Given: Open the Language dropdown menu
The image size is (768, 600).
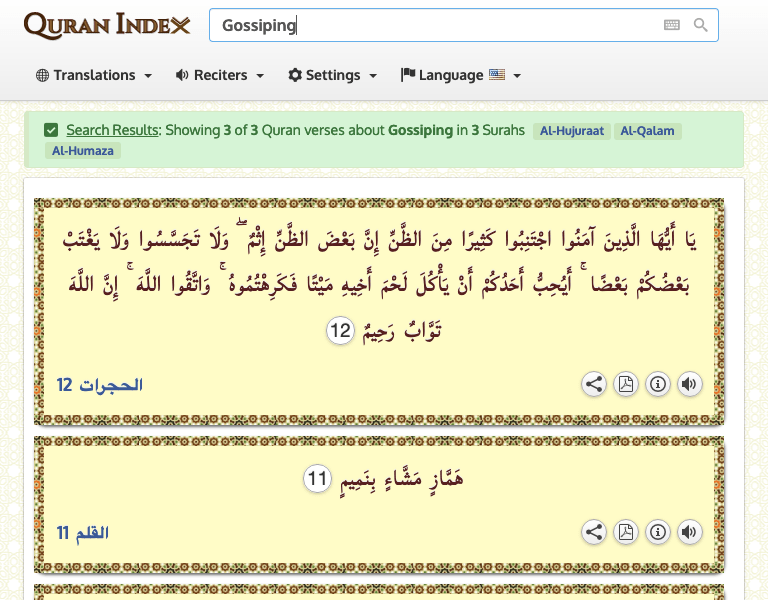Looking at the screenshot, I should coord(460,75).
